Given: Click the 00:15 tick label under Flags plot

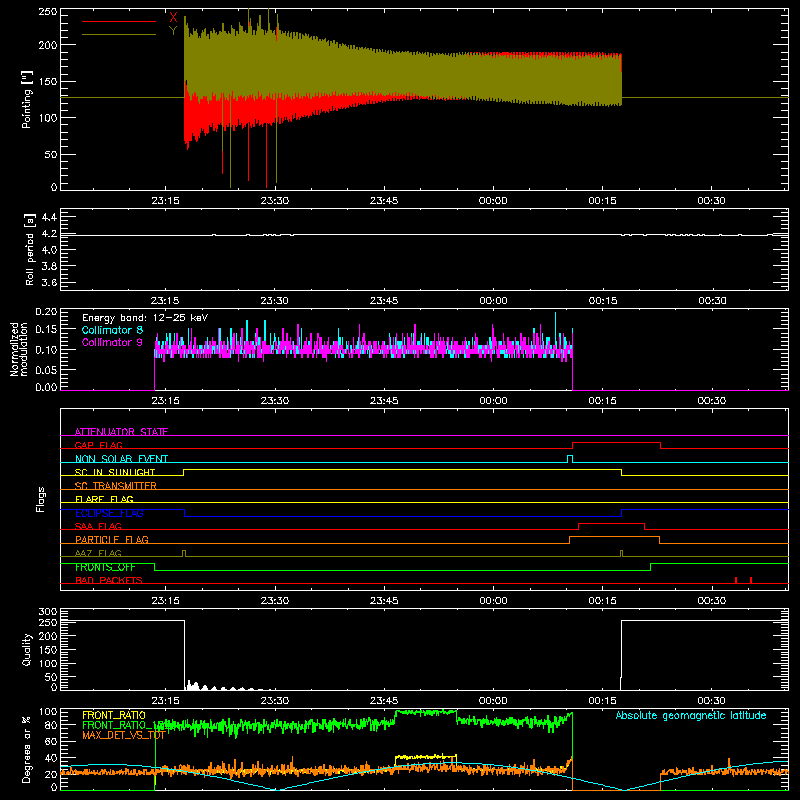Looking at the screenshot, I should click(603, 601).
